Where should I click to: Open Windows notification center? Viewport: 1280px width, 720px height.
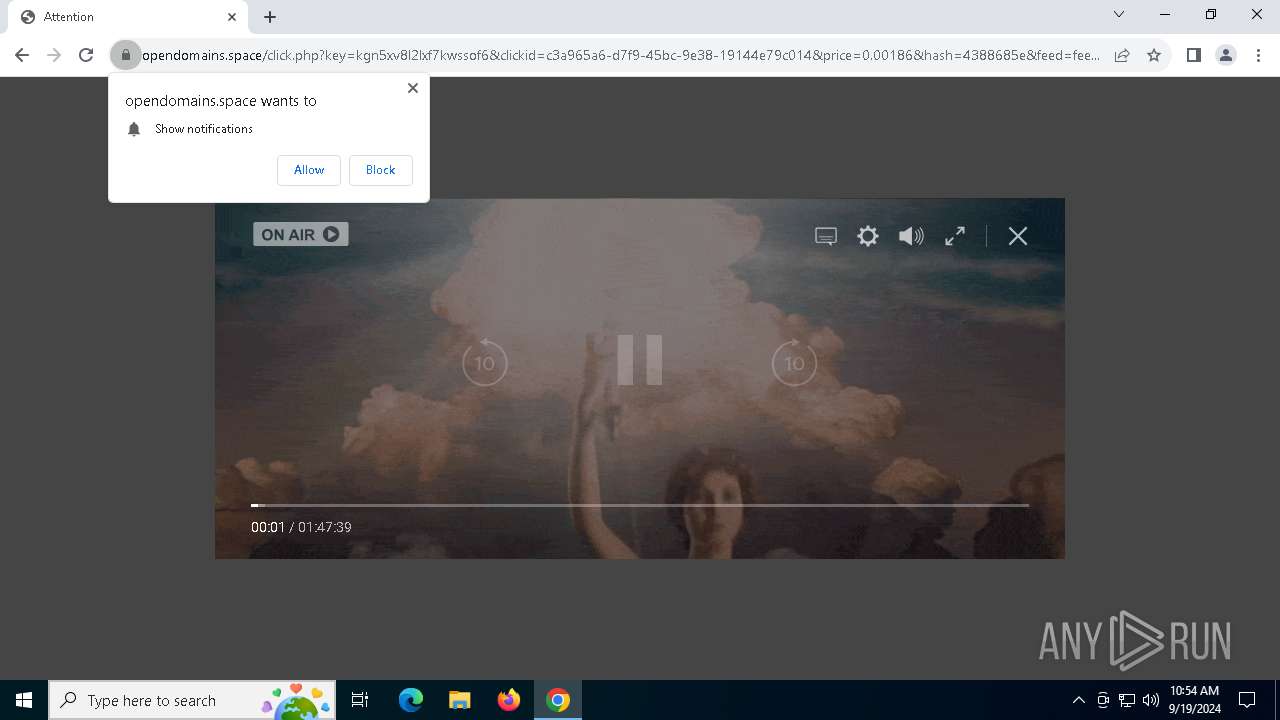(x=1247, y=700)
